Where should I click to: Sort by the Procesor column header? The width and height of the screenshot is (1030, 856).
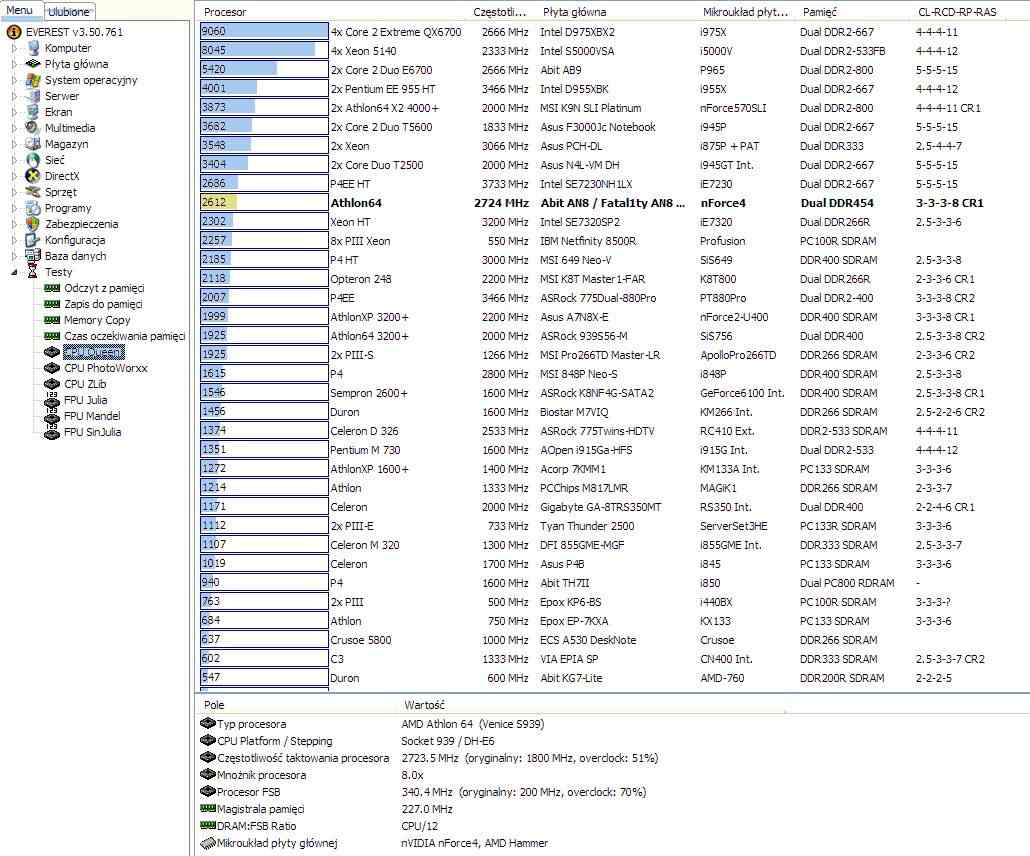click(x=332, y=12)
